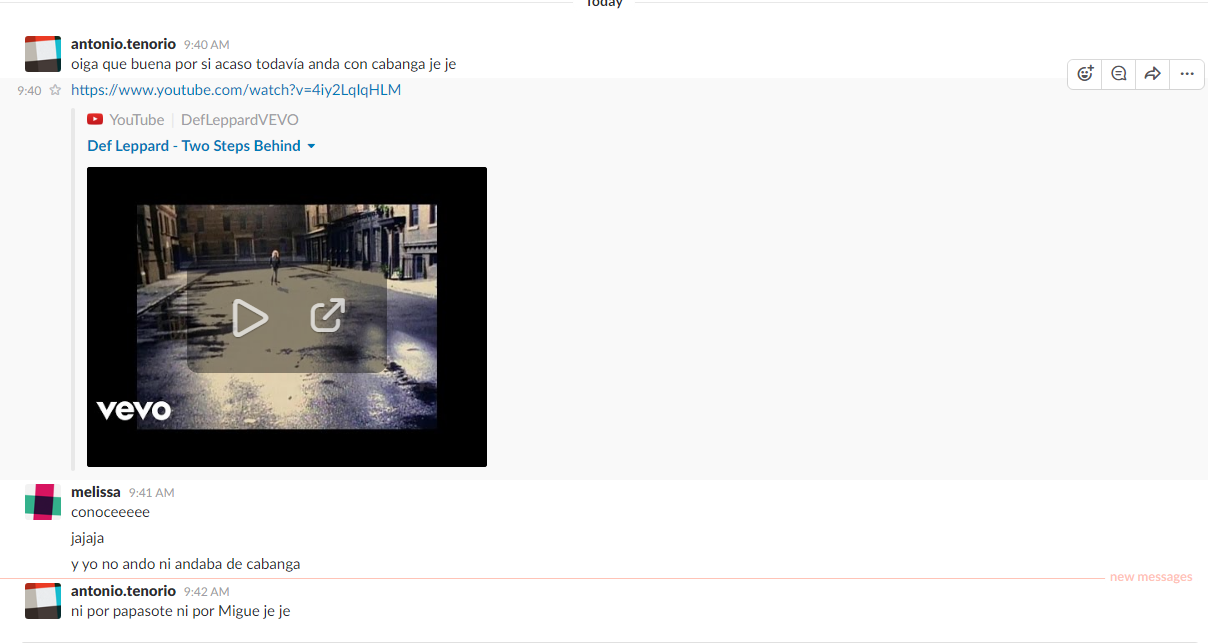Viewport: 1208px width, 643px height.
Task: Click the 9:41 AM message timestamp
Action: [151, 493]
